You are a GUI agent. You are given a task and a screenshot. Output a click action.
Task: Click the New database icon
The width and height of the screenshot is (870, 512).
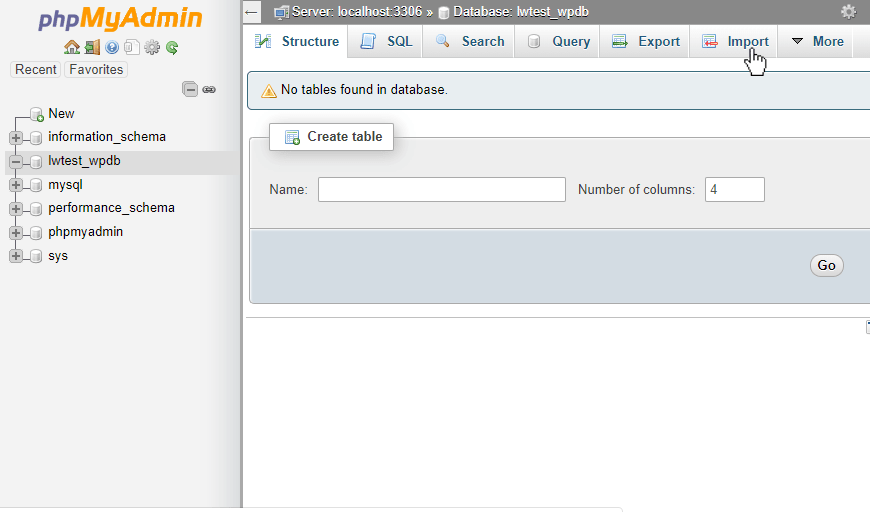point(37,114)
